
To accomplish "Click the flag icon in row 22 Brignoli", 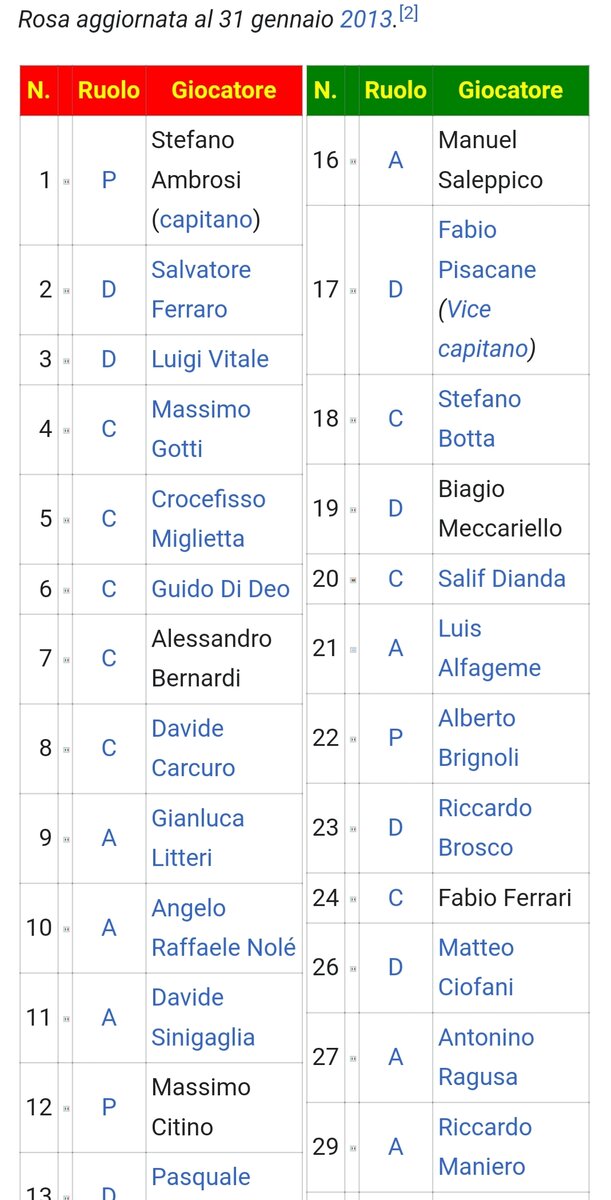I will pyautogui.click(x=352, y=739).
